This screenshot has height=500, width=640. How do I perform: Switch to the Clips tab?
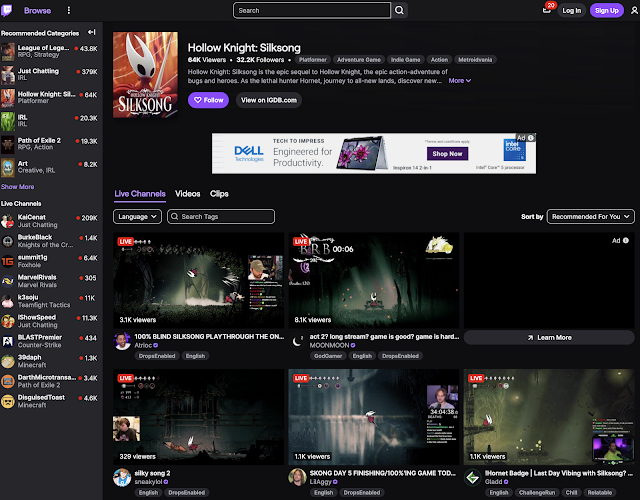click(x=219, y=193)
